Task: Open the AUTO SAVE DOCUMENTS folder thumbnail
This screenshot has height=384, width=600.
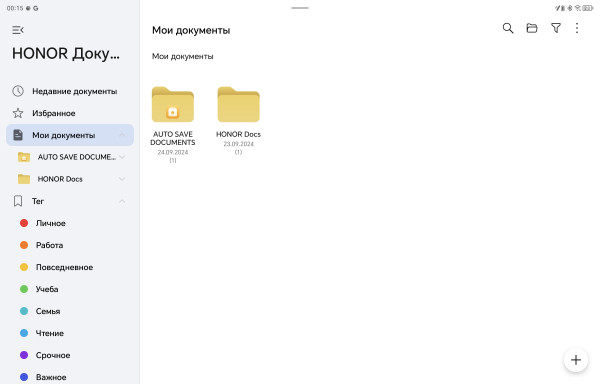Action: coord(173,104)
